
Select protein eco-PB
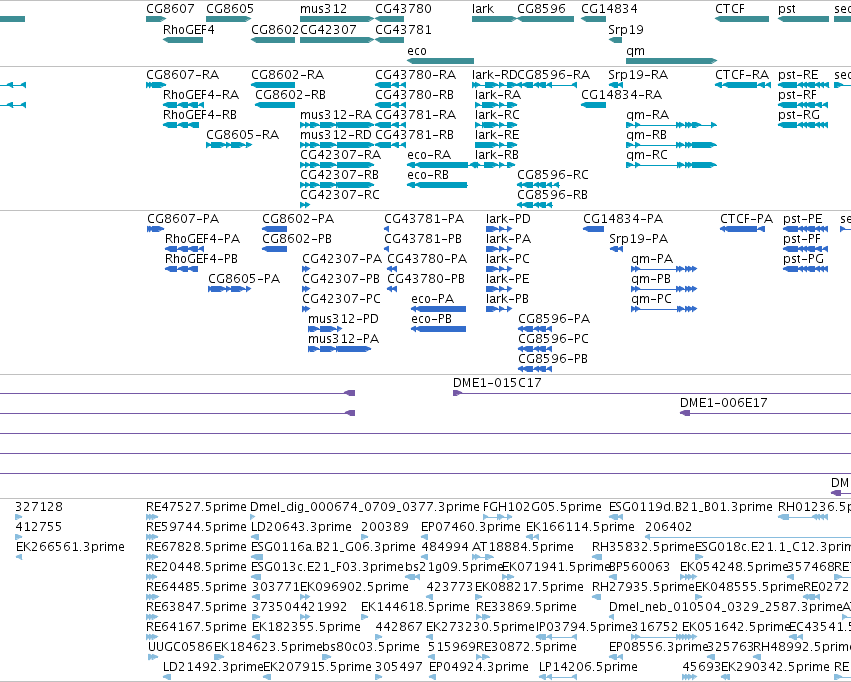(x=431, y=320)
